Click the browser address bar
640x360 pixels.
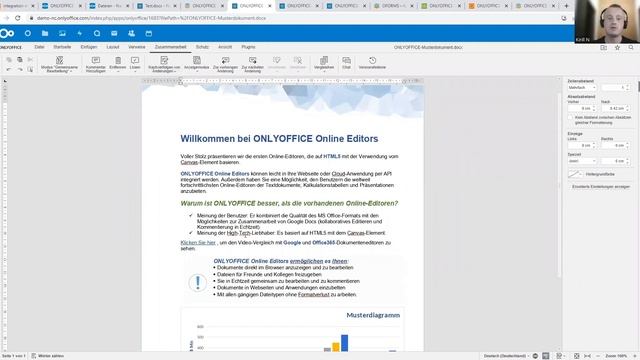[x=294, y=18]
